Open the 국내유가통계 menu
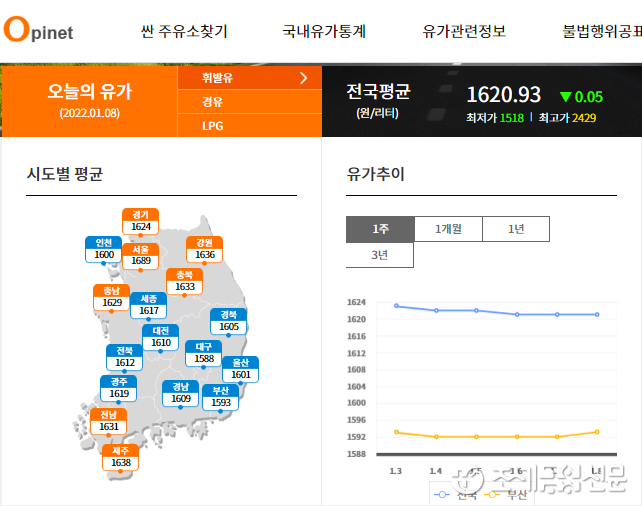The image size is (642, 506). point(324,31)
